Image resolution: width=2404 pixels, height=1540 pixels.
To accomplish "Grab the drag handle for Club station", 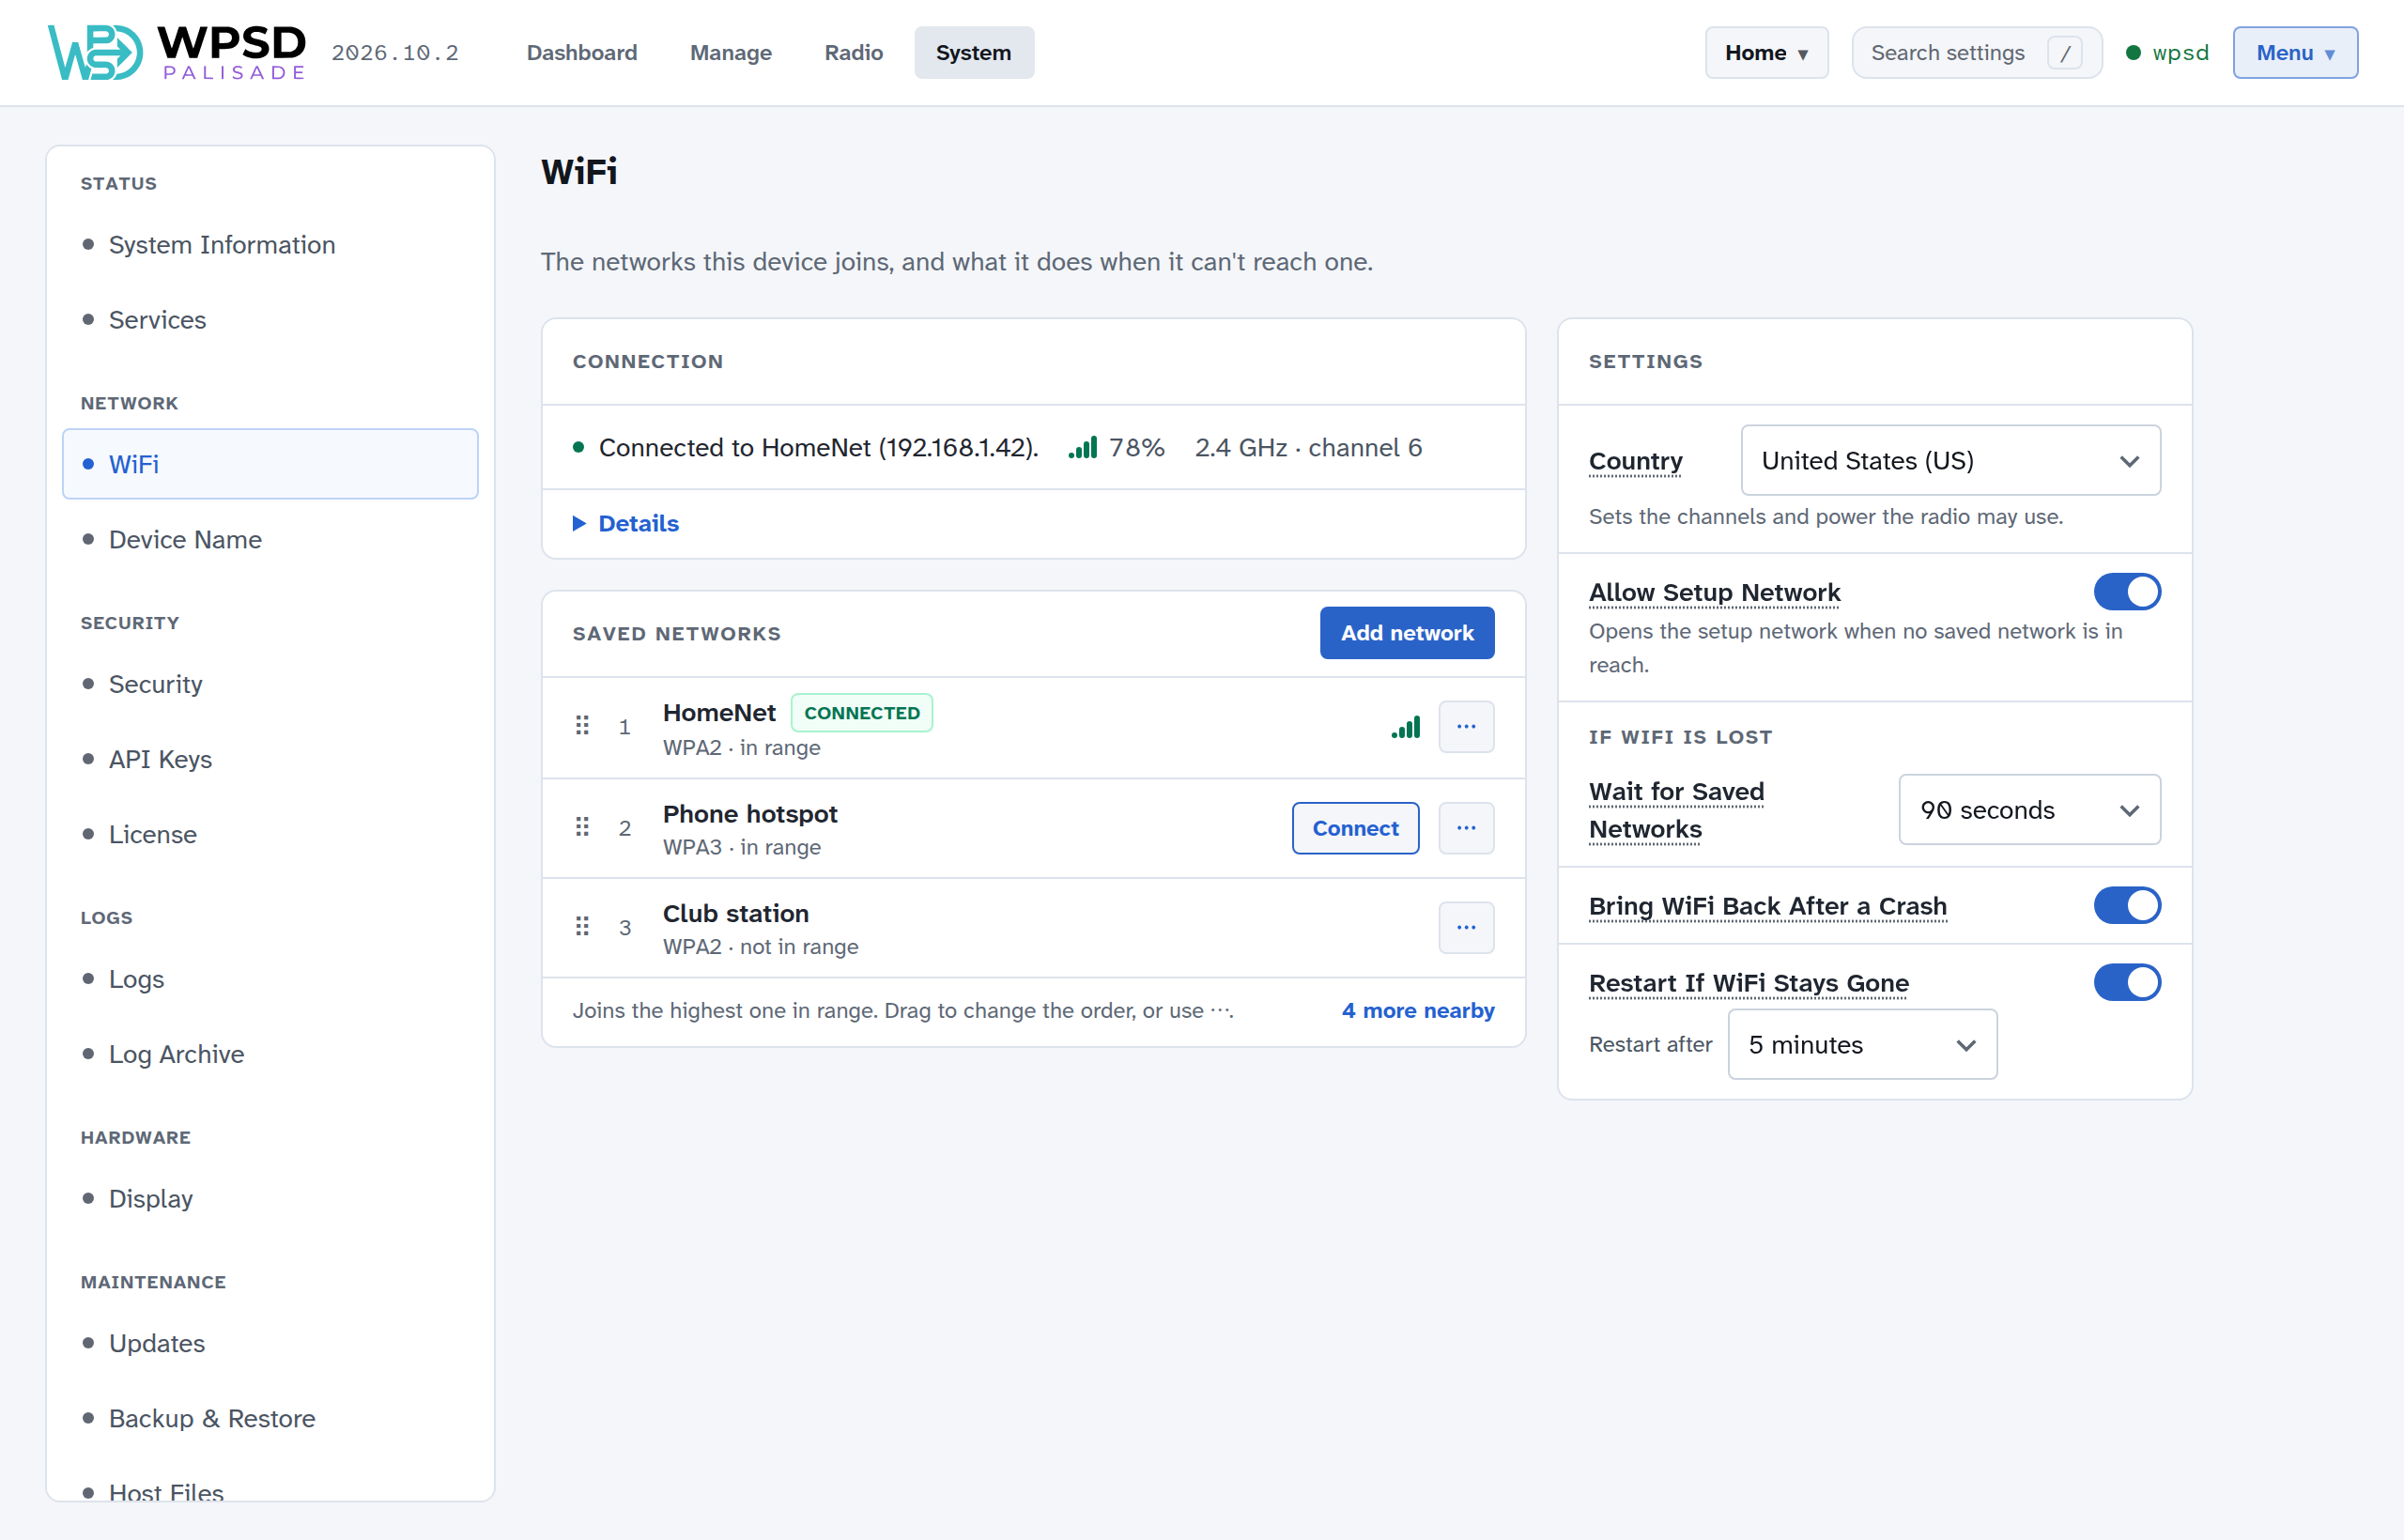I will click(582, 927).
